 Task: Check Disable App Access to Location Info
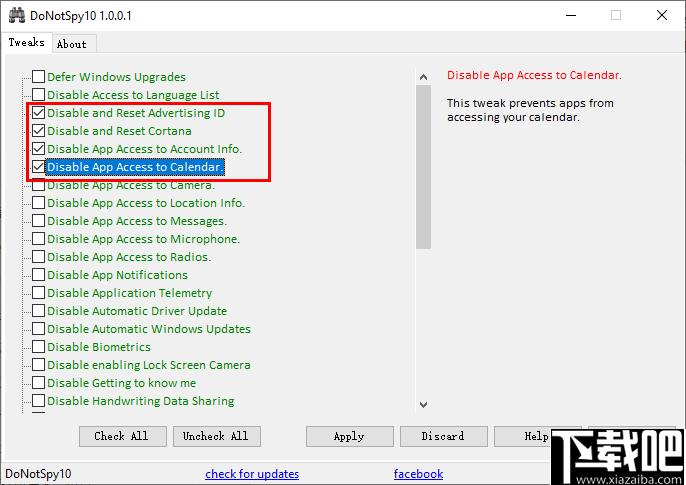[x=38, y=202]
